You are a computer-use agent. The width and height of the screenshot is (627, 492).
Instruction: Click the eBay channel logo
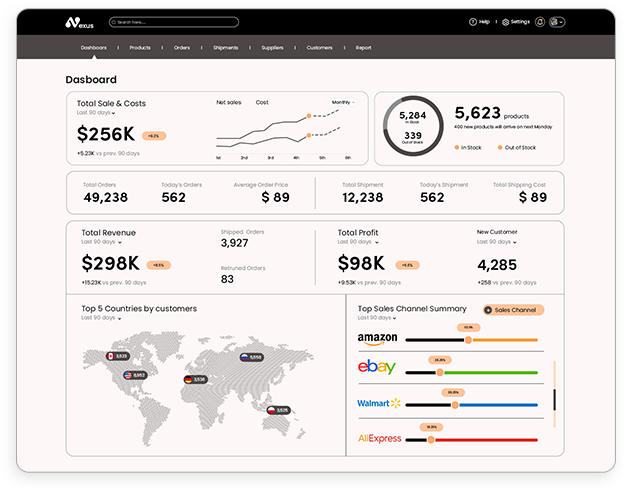tap(376, 368)
